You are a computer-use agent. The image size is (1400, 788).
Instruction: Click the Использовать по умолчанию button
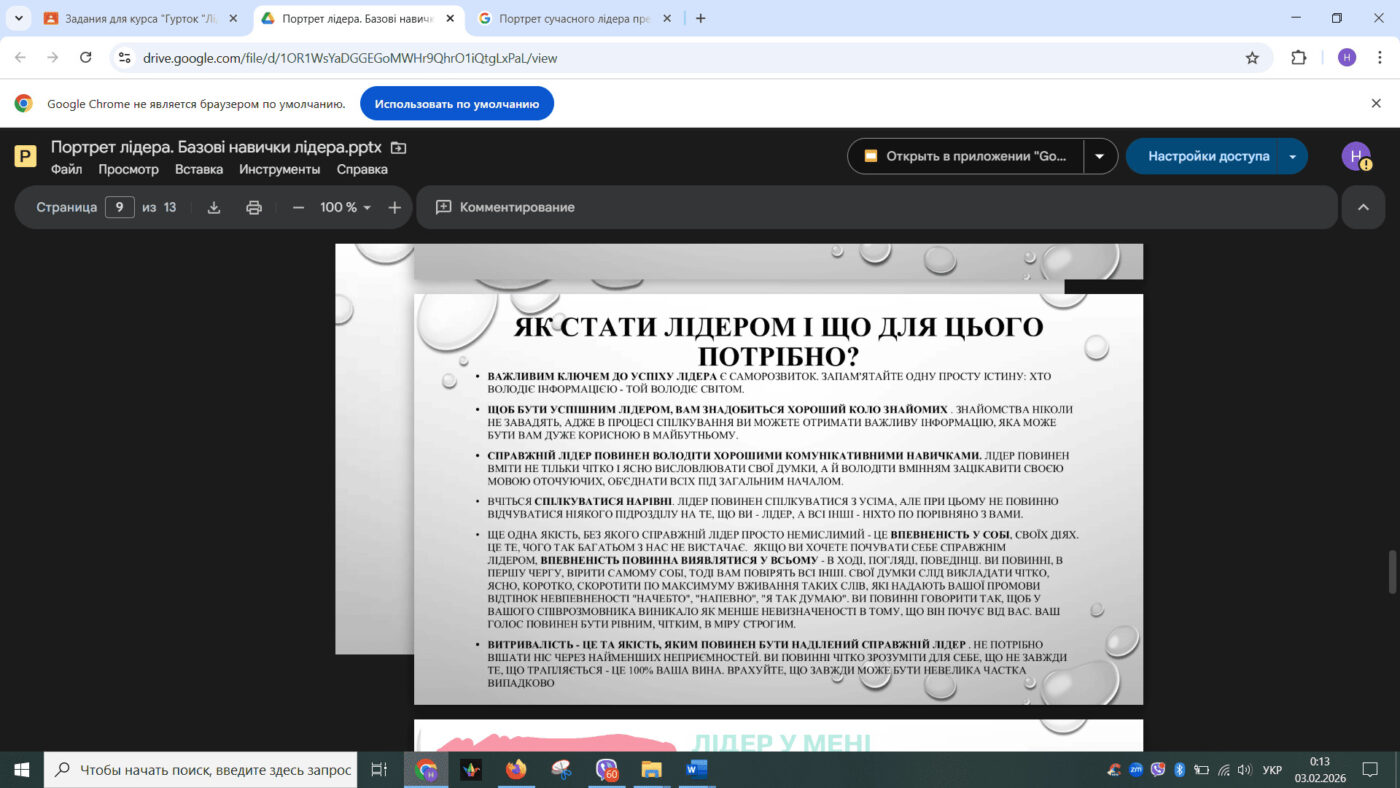pyautogui.click(x=456, y=104)
